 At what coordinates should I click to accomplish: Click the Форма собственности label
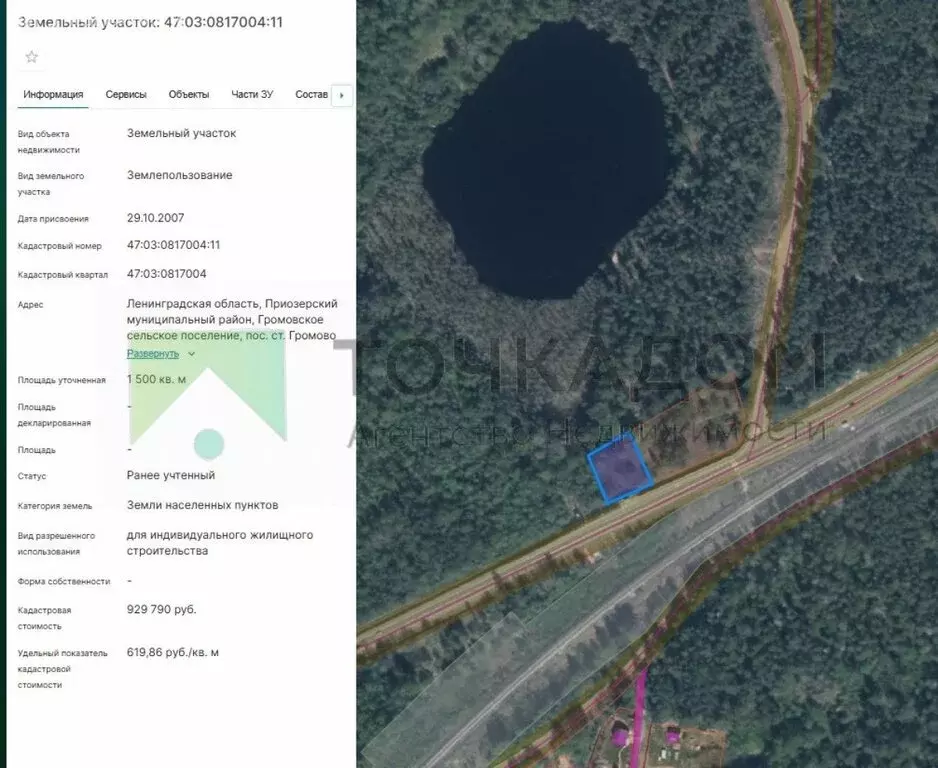point(64,581)
